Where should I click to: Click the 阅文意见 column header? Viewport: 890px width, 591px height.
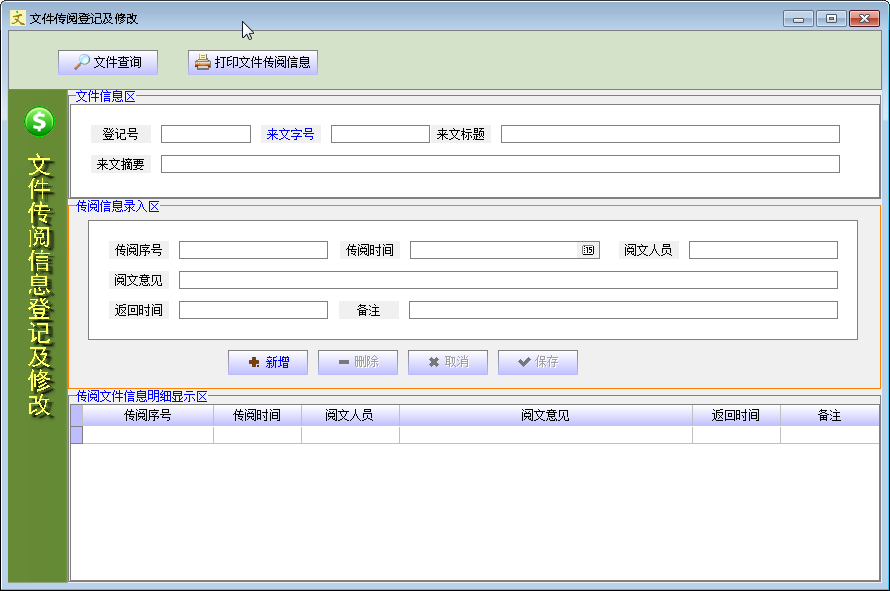click(545, 416)
